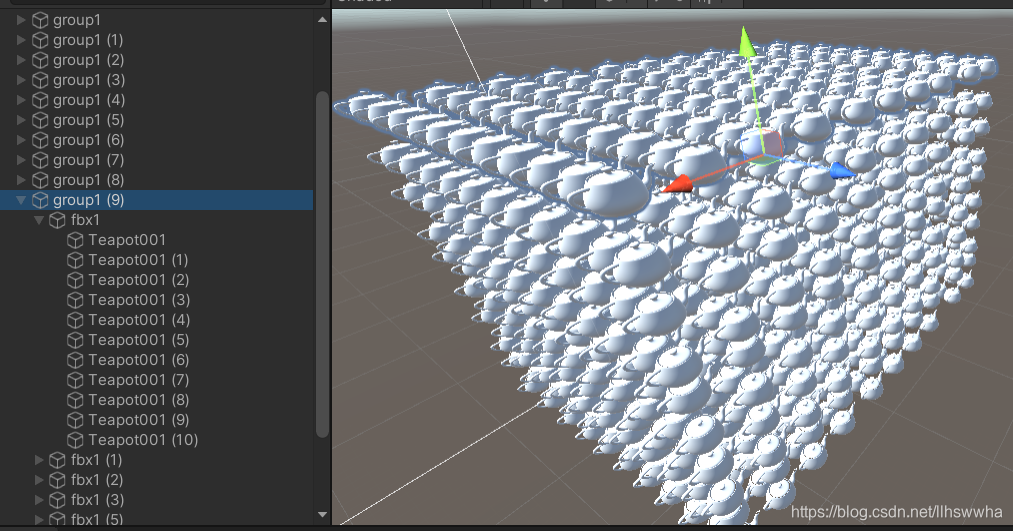Expand the group1 (7) node arrow
1013x531 pixels.
click(x=21, y=160)
